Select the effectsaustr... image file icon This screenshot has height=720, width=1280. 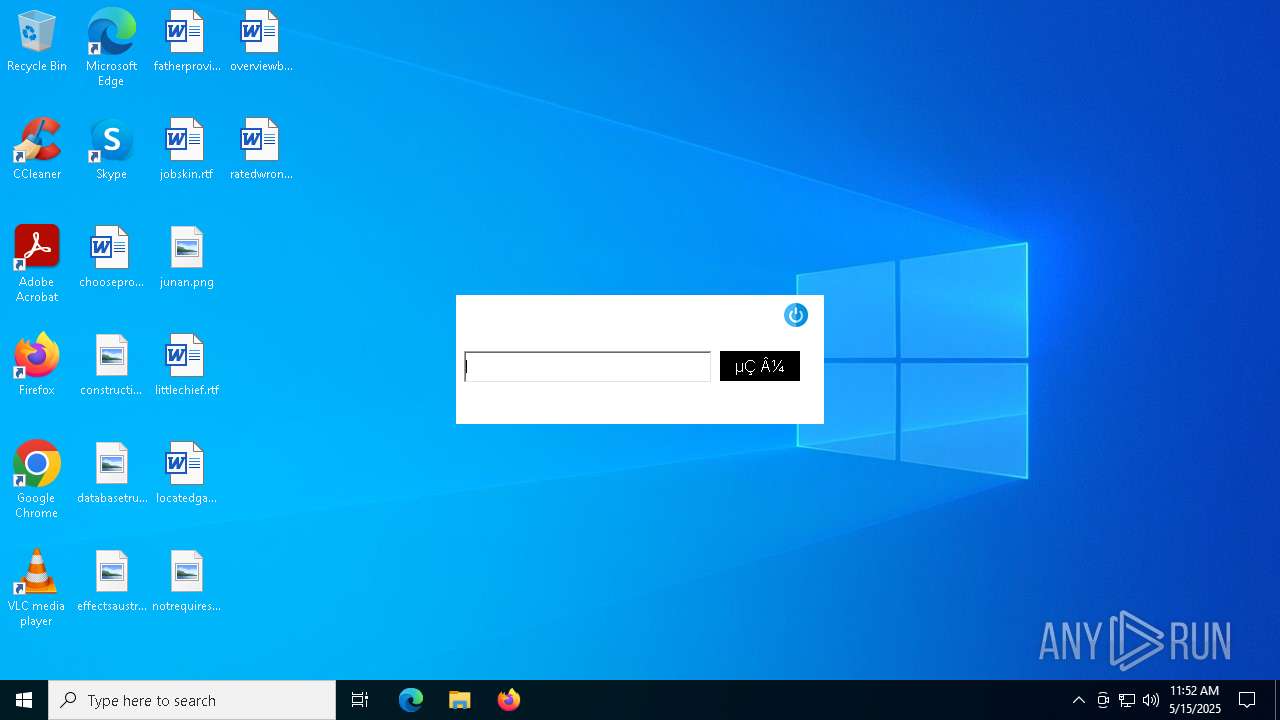(x=111, y=582)
